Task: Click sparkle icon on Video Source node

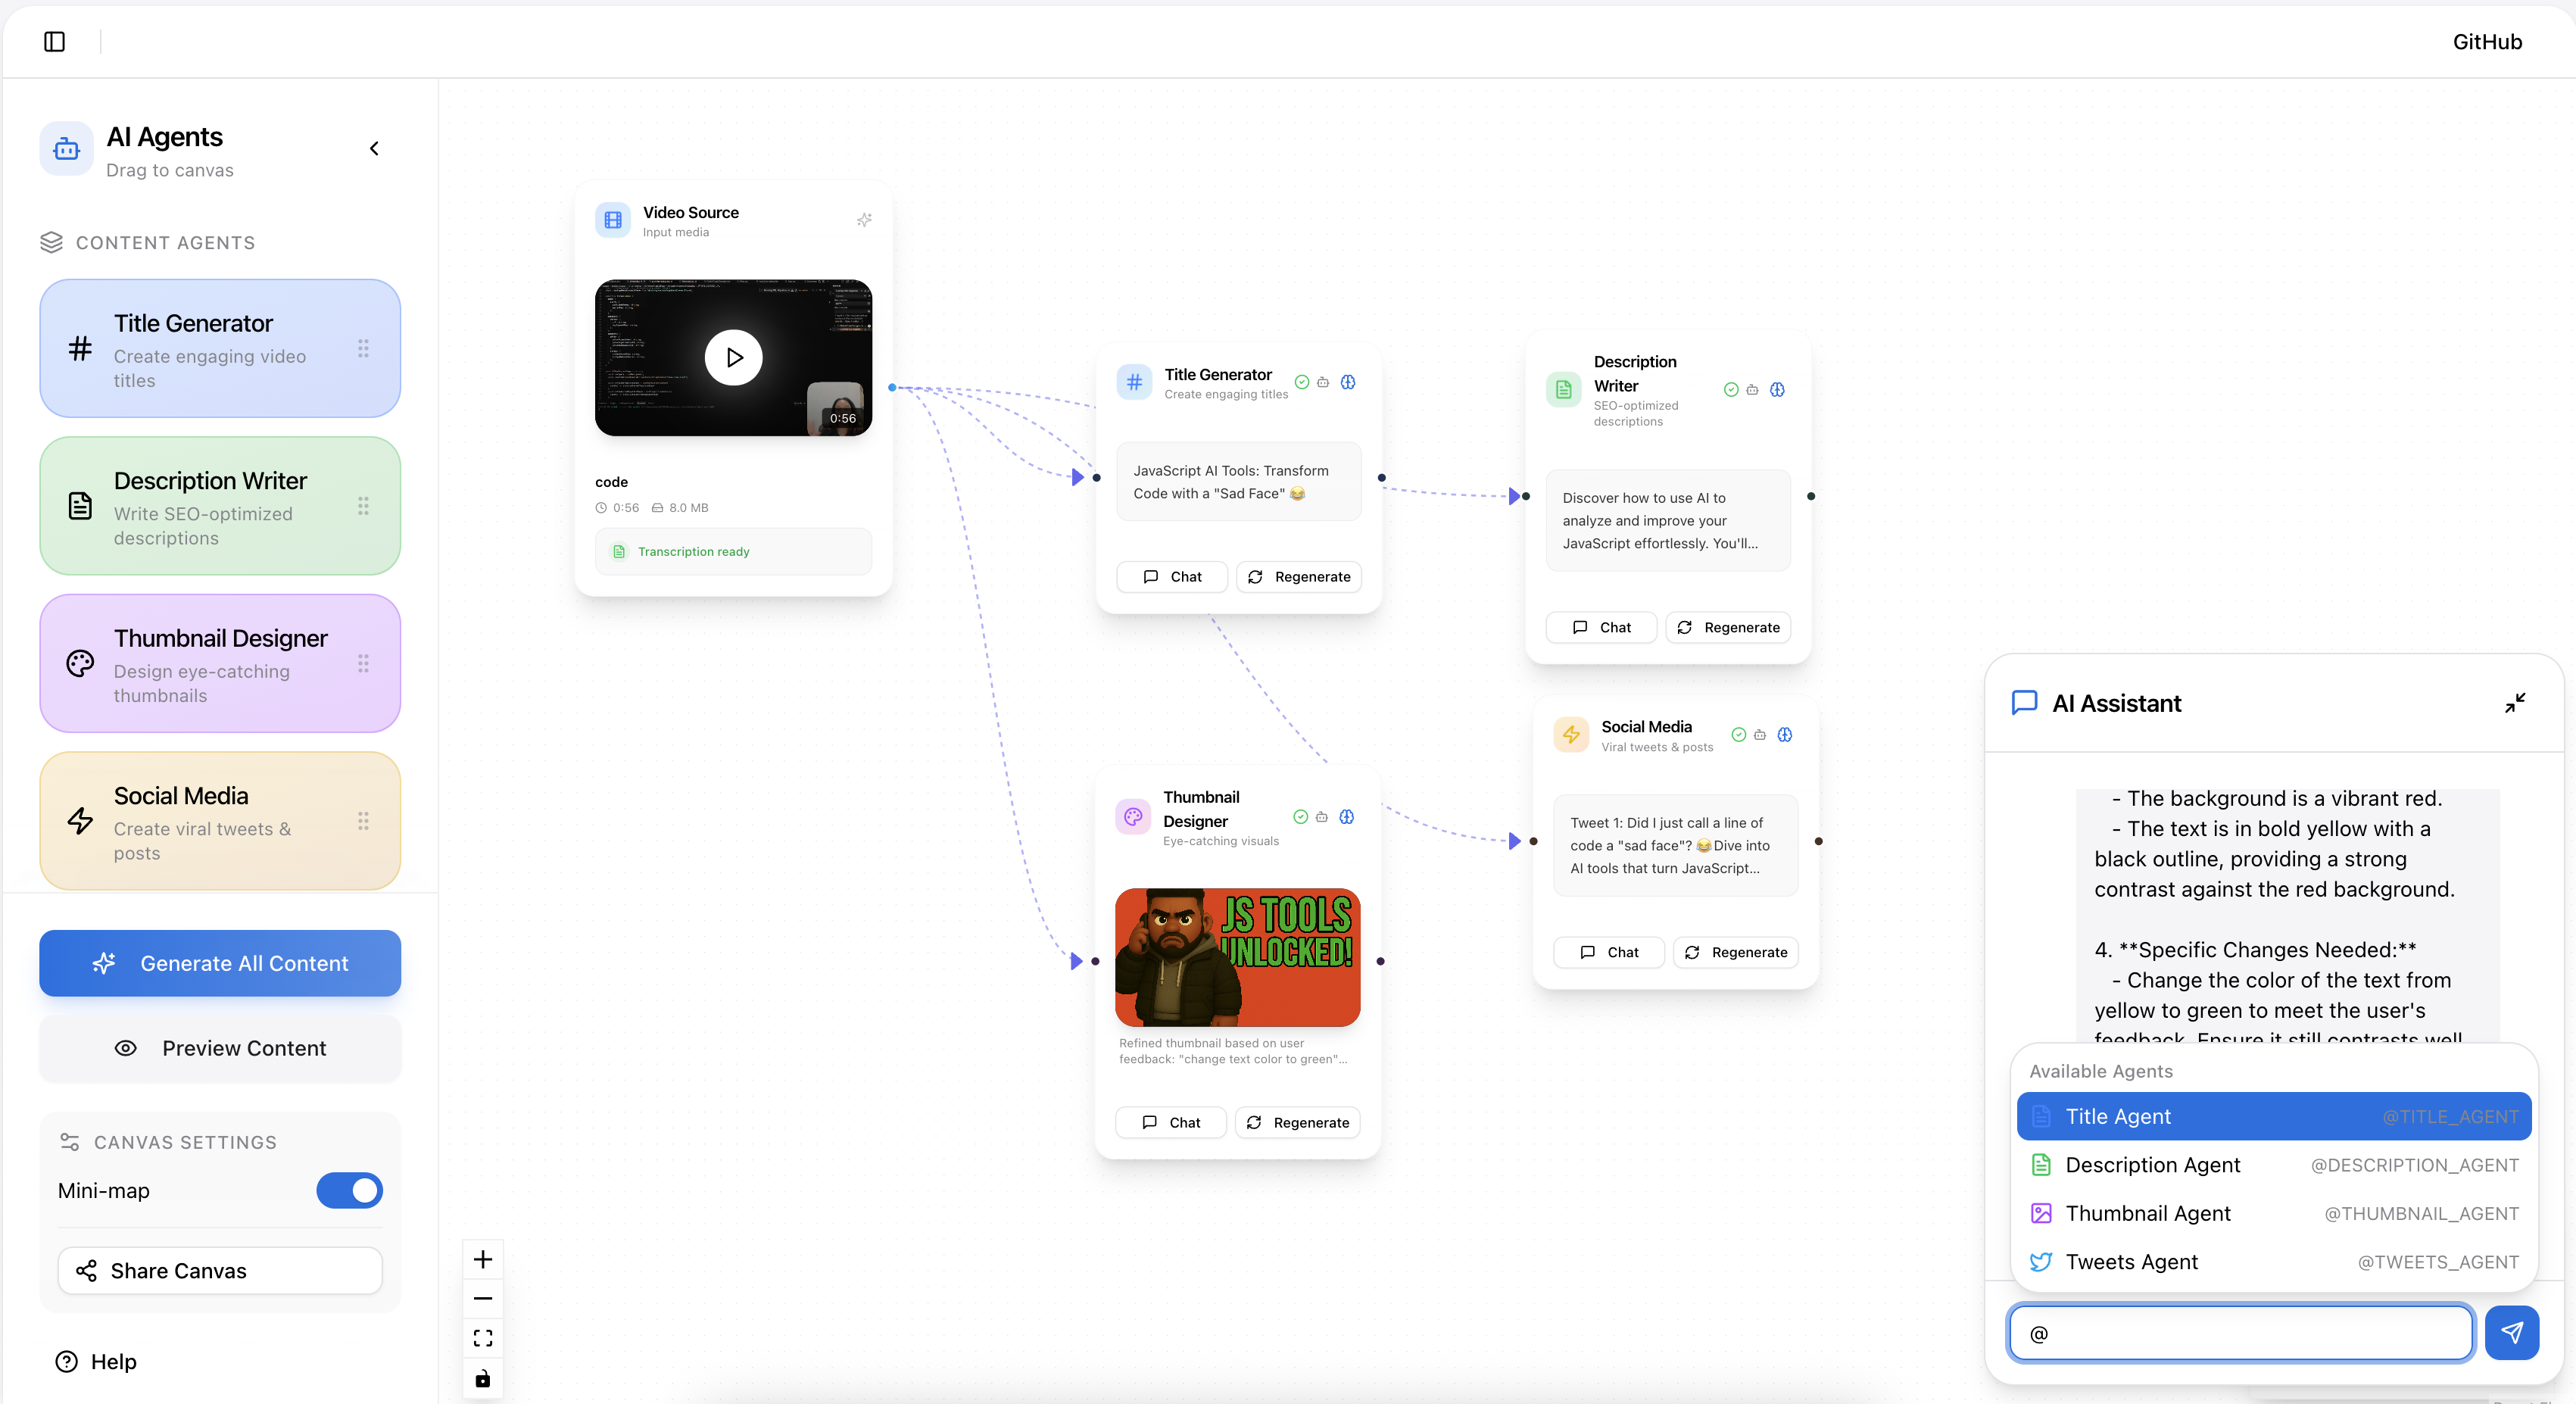Action: (864, 220)
